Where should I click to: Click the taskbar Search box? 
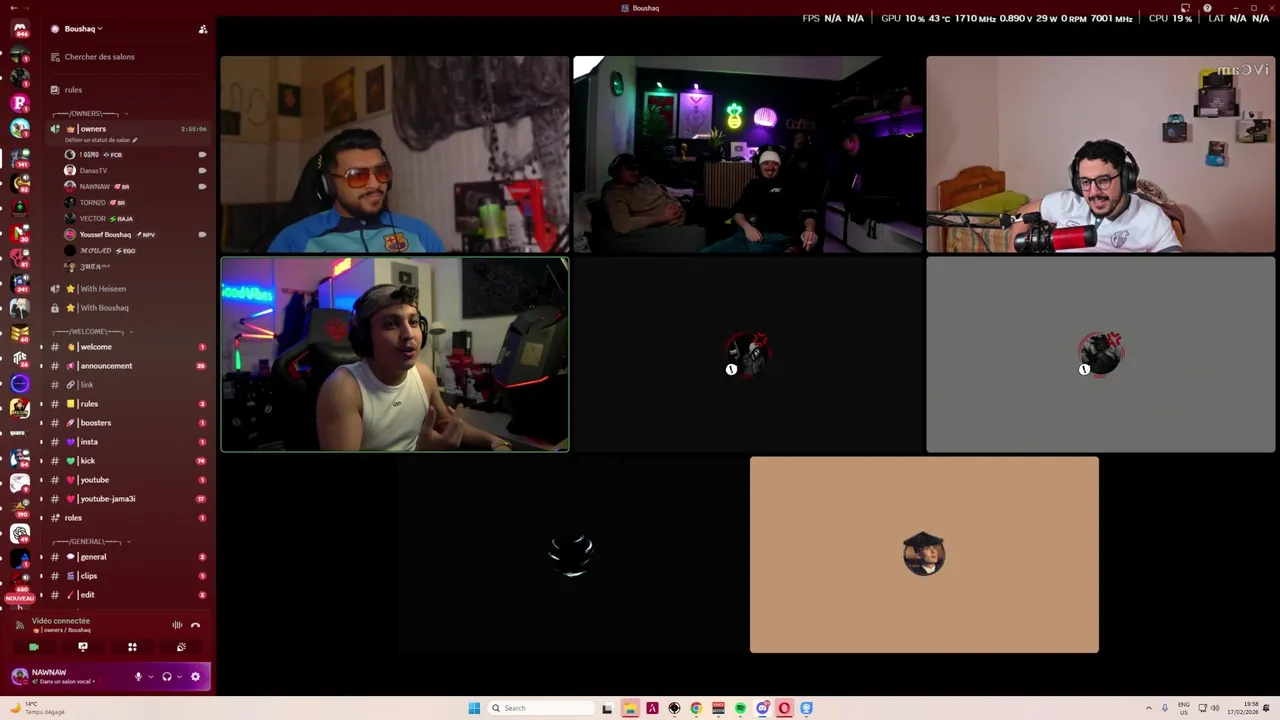click(540, 708)
